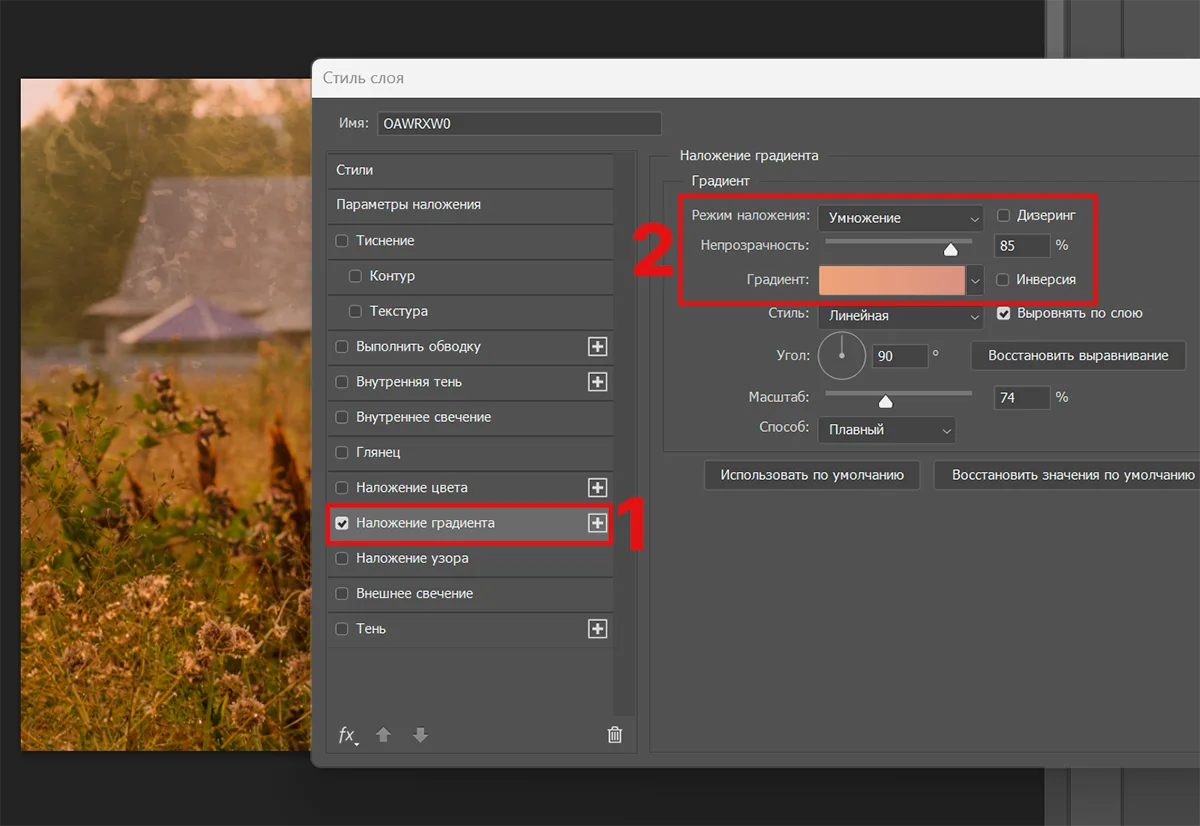The height and width of the screenshot is (826, 1200).
Task: Click the angle dial control
Action: click(842, 355)
